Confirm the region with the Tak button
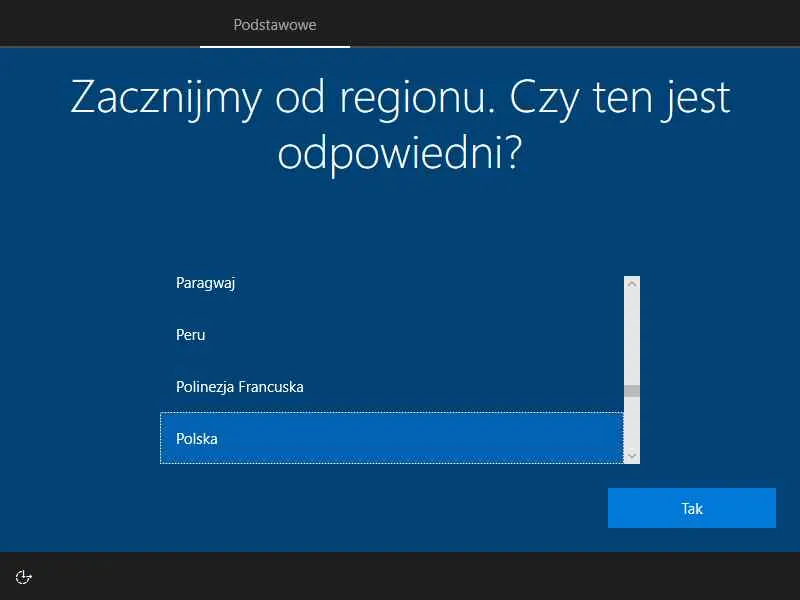This screenshot has height=600, width=800. tap(691, 508)
